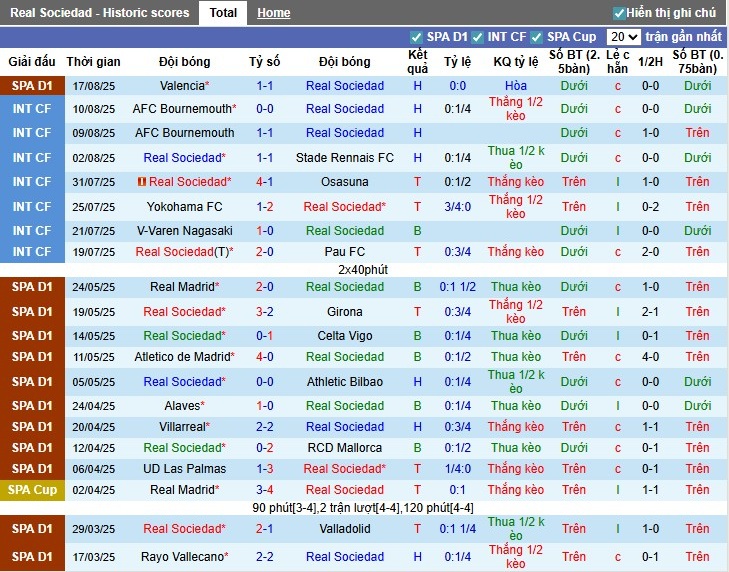Open the 20 recent matches dropdown
Viewport: 729px width, 572px height.
623,37
